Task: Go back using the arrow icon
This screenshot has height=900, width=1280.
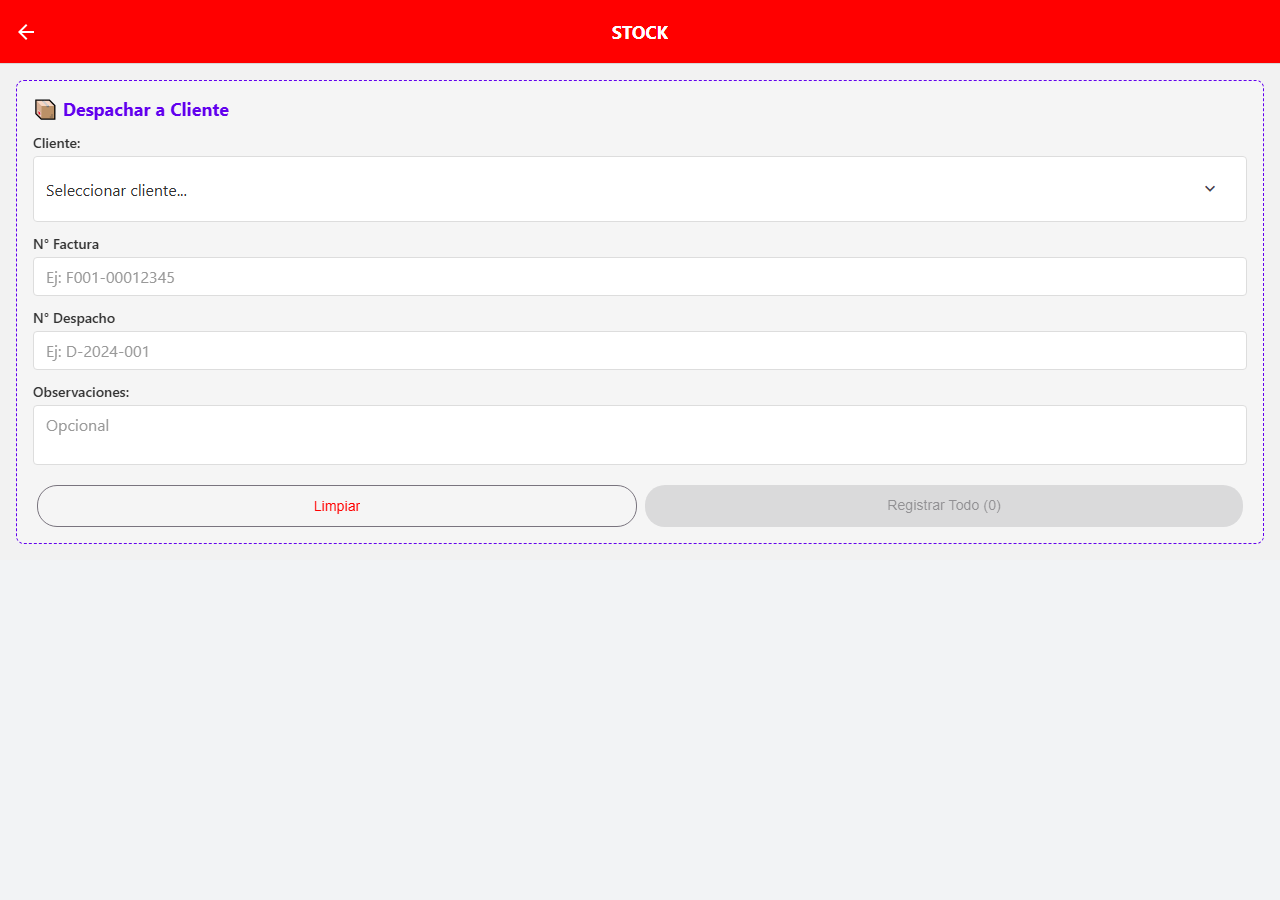Action: tap(26, 32)
